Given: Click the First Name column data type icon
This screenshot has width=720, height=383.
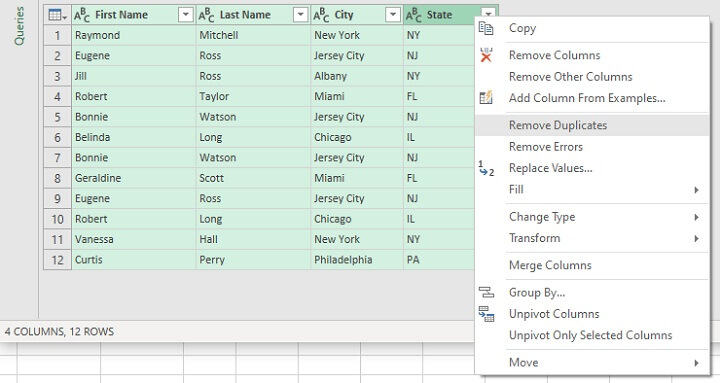Looking at the screenshot, I should click(x=81, y=15).
